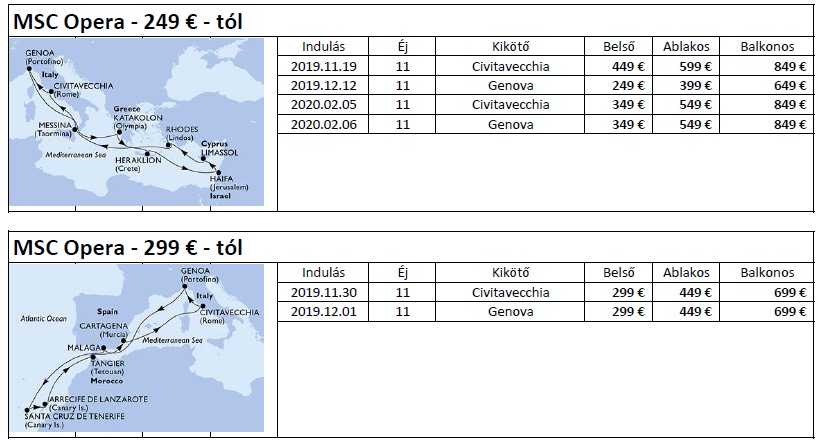Click 849 € Balkonos price for 2019.11.19

tap(790, 66)
